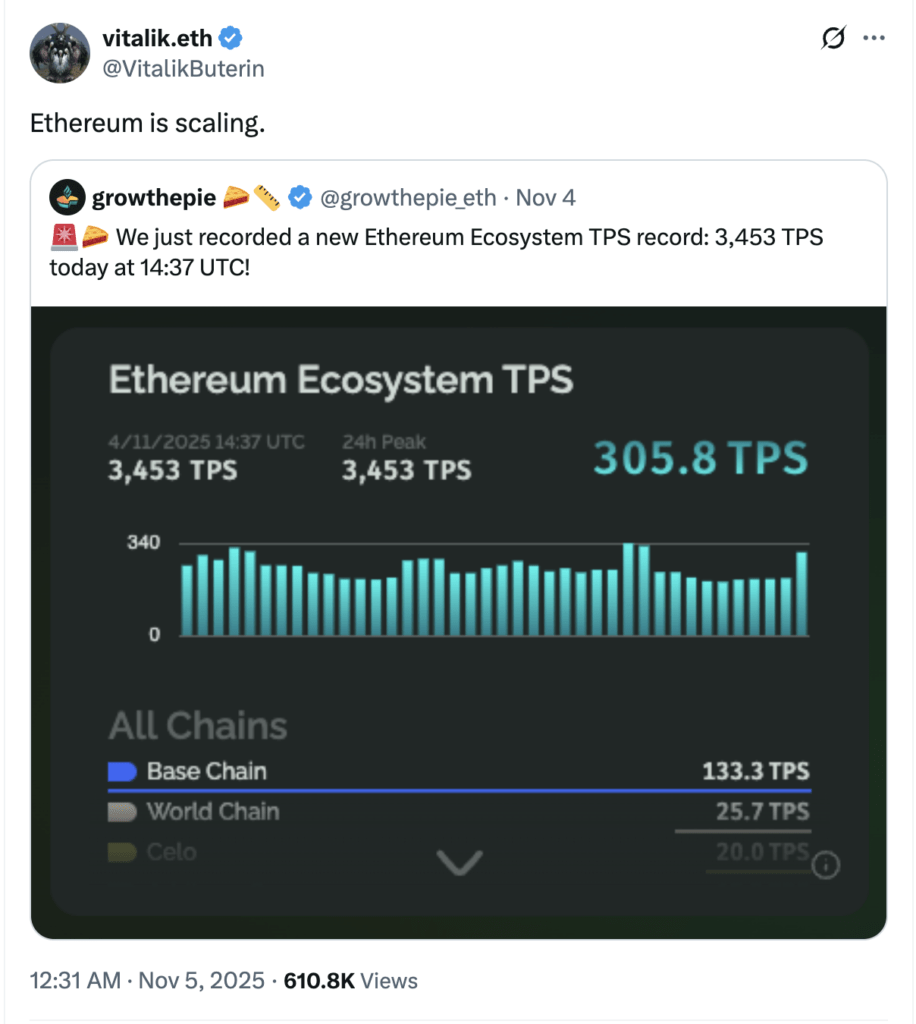Click the info icon on the TPS chart
The height and width of the screenshot is (1024, 916).
825,864
